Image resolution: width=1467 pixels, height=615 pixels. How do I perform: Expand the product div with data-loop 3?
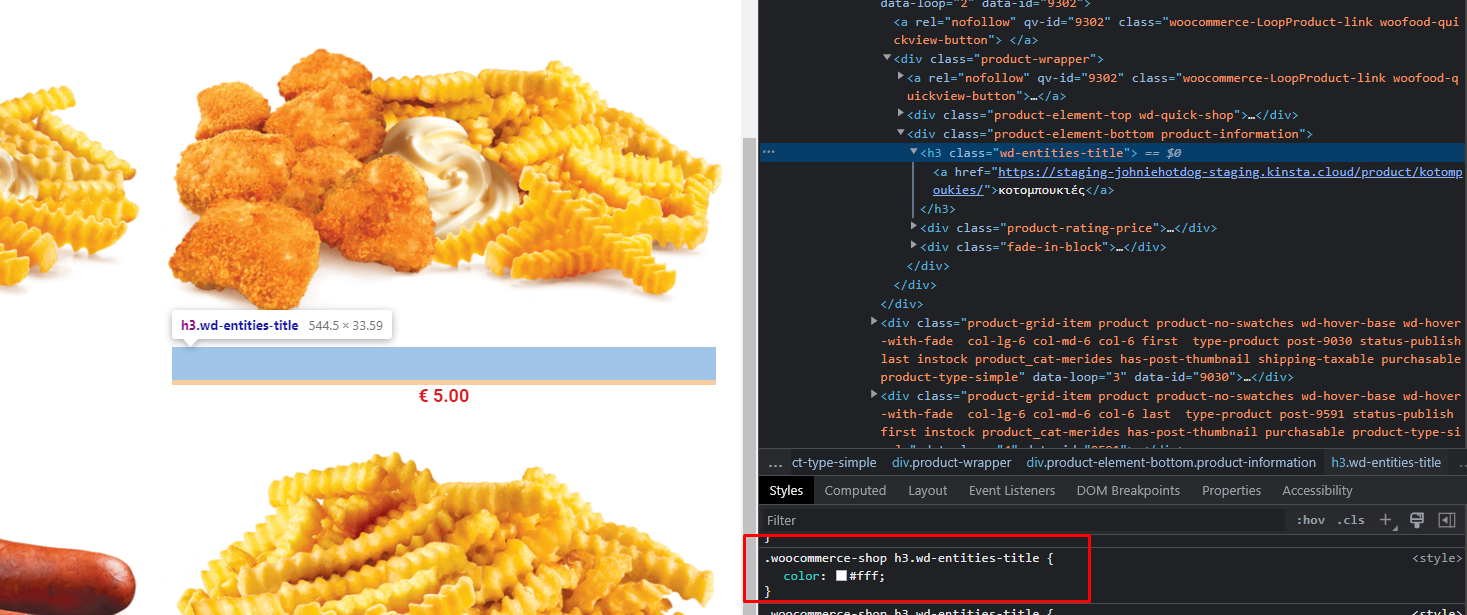point(874,322)
